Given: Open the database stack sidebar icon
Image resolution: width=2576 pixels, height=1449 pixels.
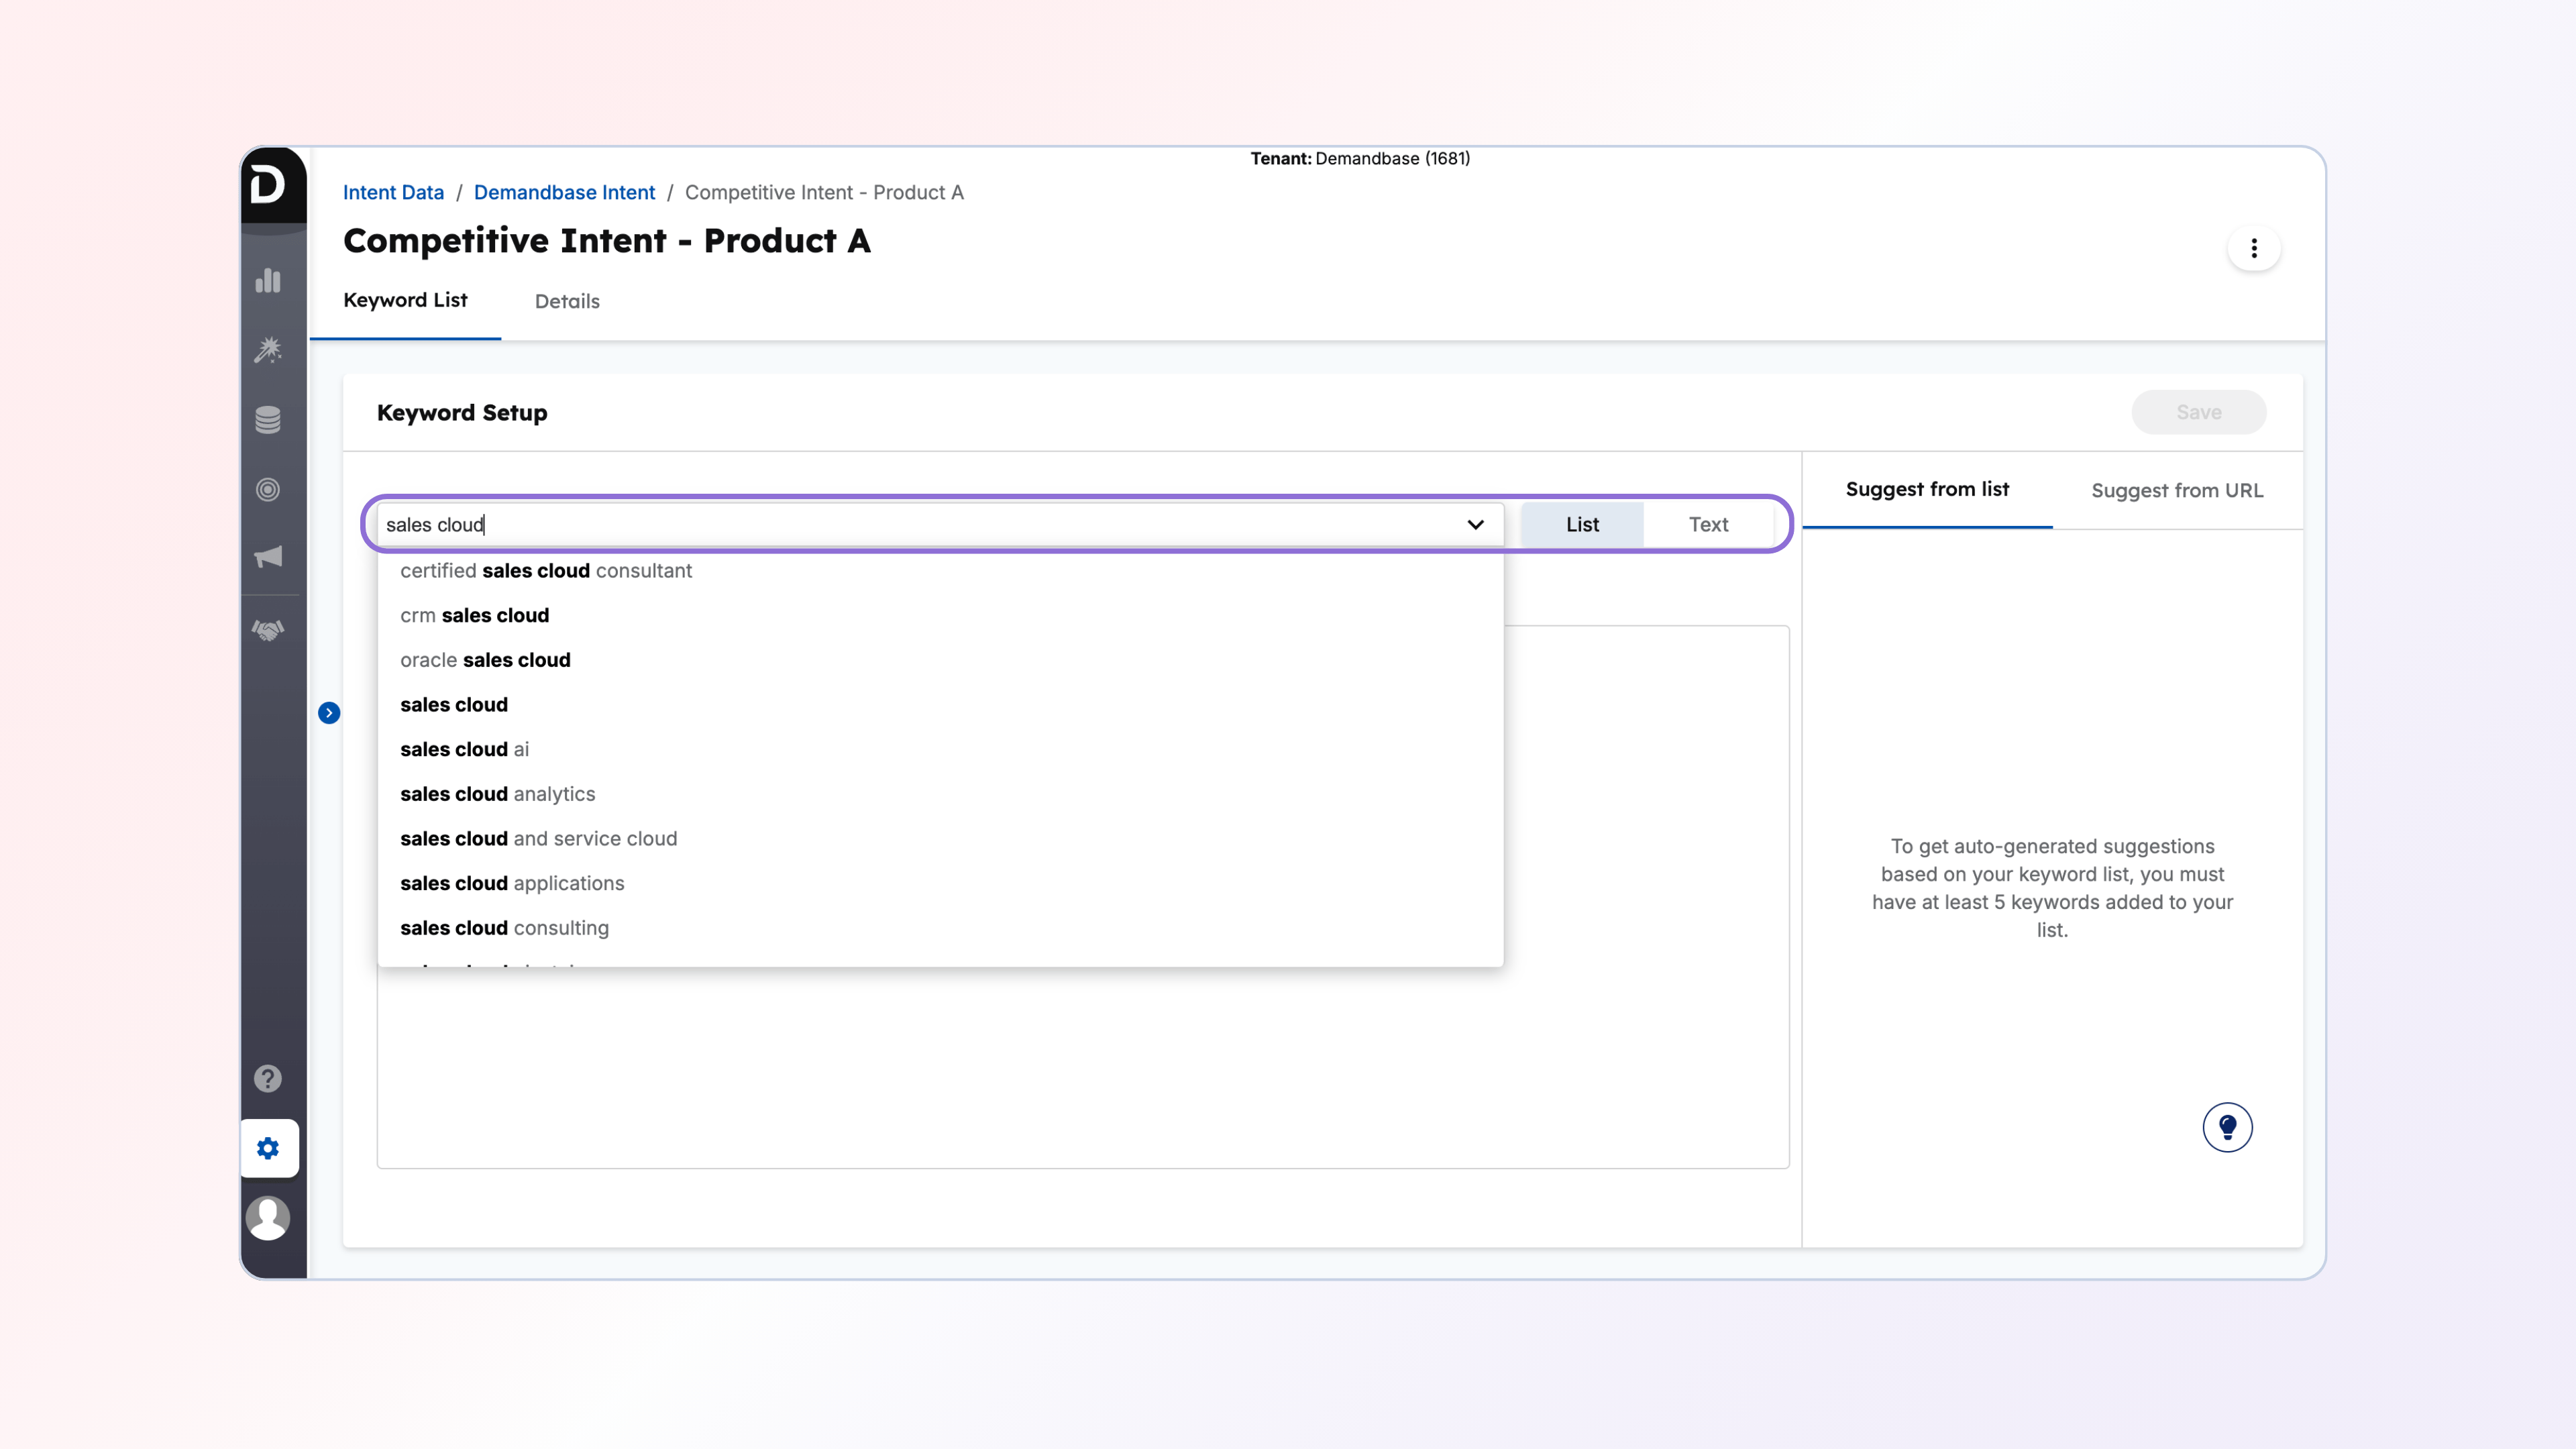Looking at the screenshot, I should pyautogui.click(x=268, y=420).
